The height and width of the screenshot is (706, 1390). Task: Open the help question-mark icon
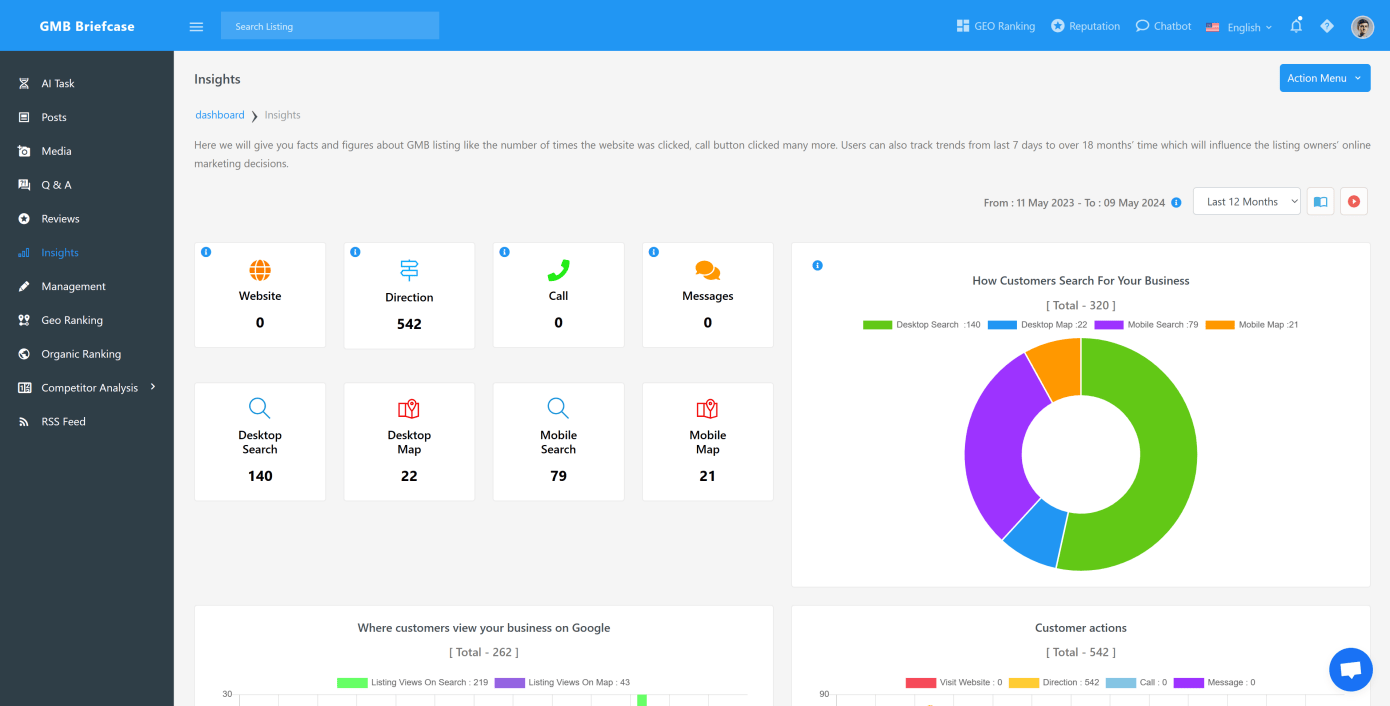tap(1327, 26)
